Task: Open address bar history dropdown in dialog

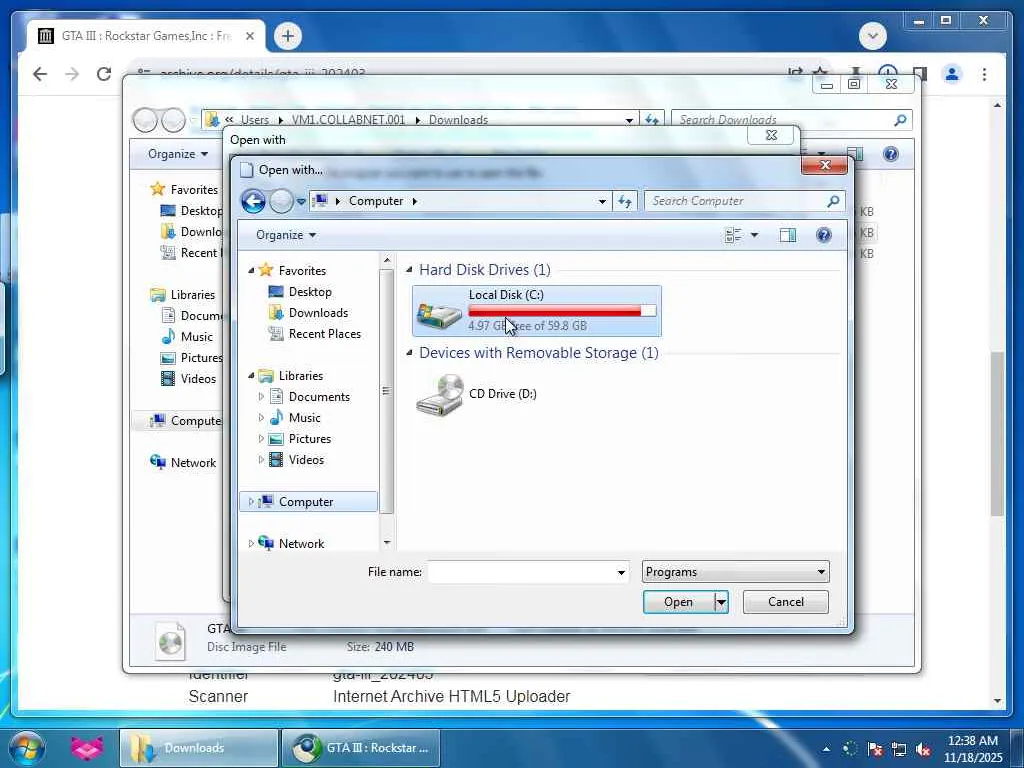Action: click(602, 201)
